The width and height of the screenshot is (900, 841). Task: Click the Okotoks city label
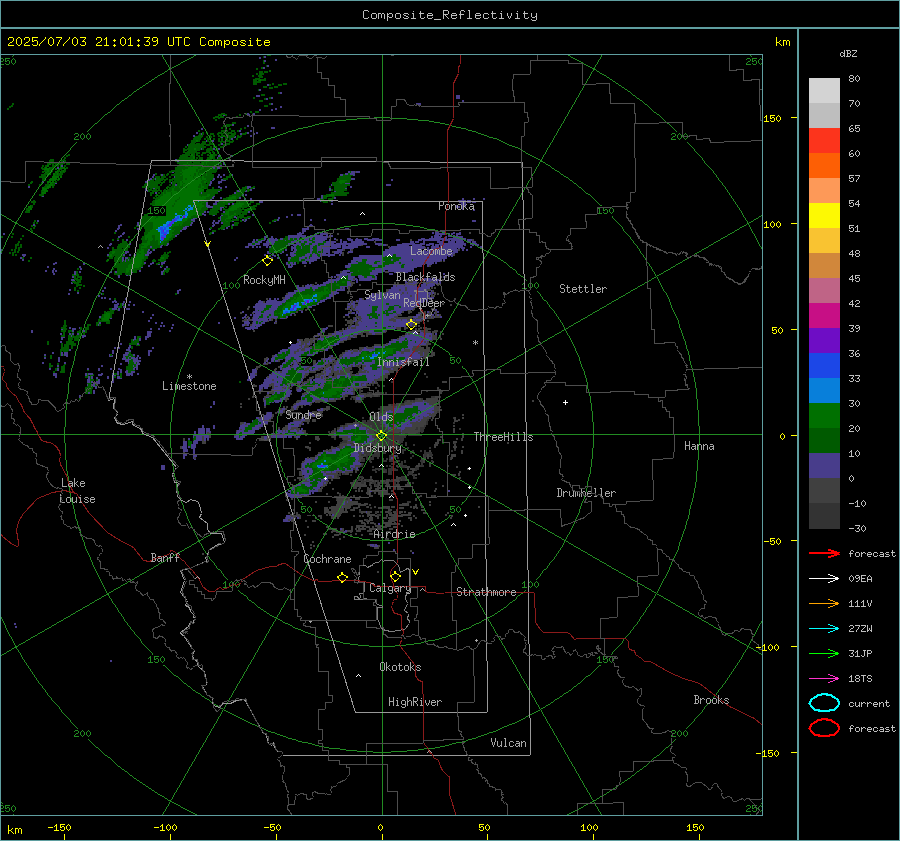(400, 667)
